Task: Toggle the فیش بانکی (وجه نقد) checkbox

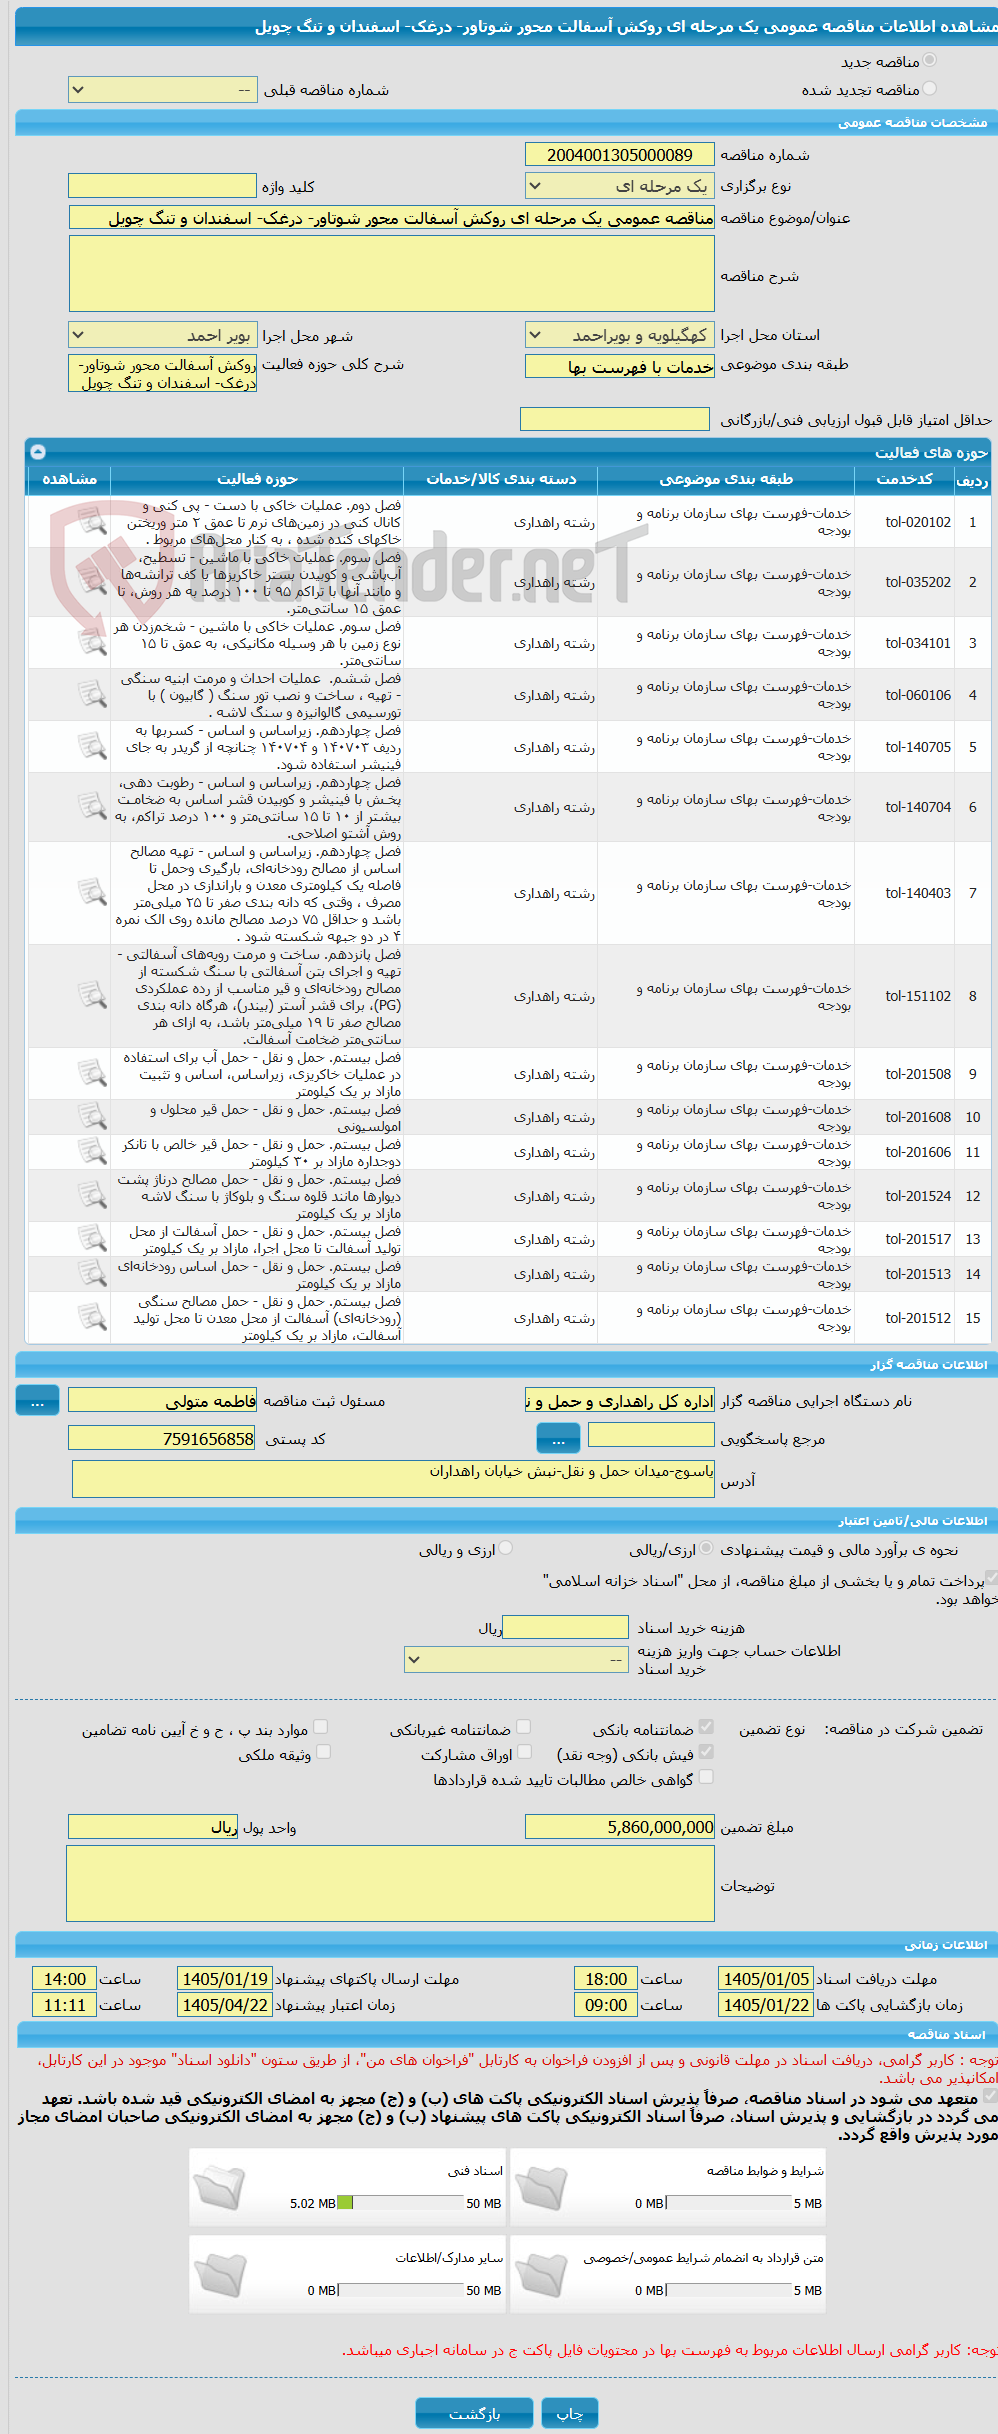Action: tap(706, 1752)
